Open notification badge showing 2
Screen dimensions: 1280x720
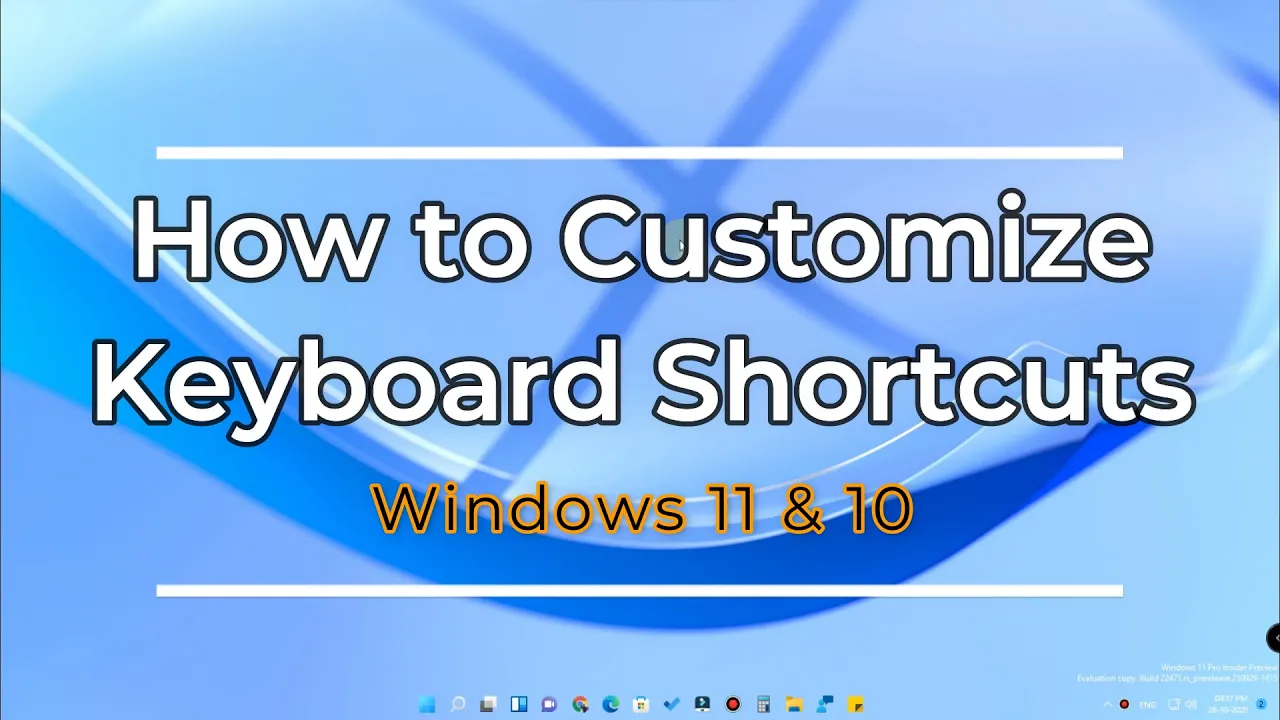1261,704
